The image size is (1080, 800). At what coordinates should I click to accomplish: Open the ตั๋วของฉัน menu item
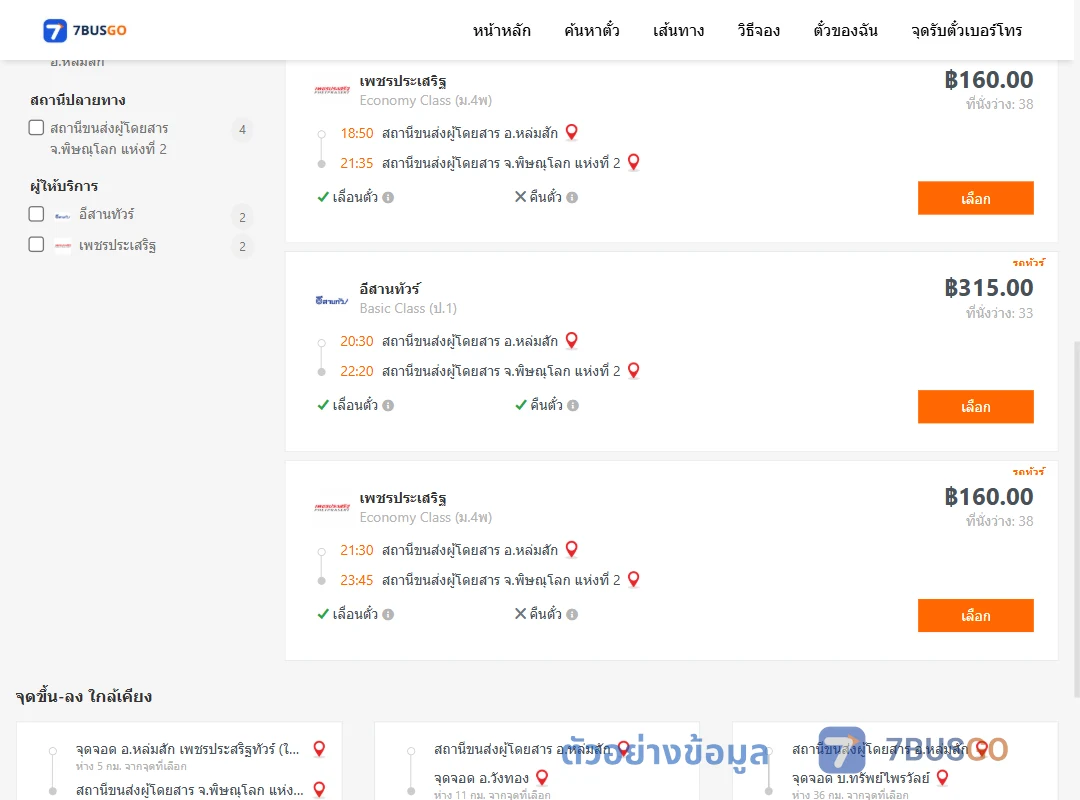tap(845, 30)
